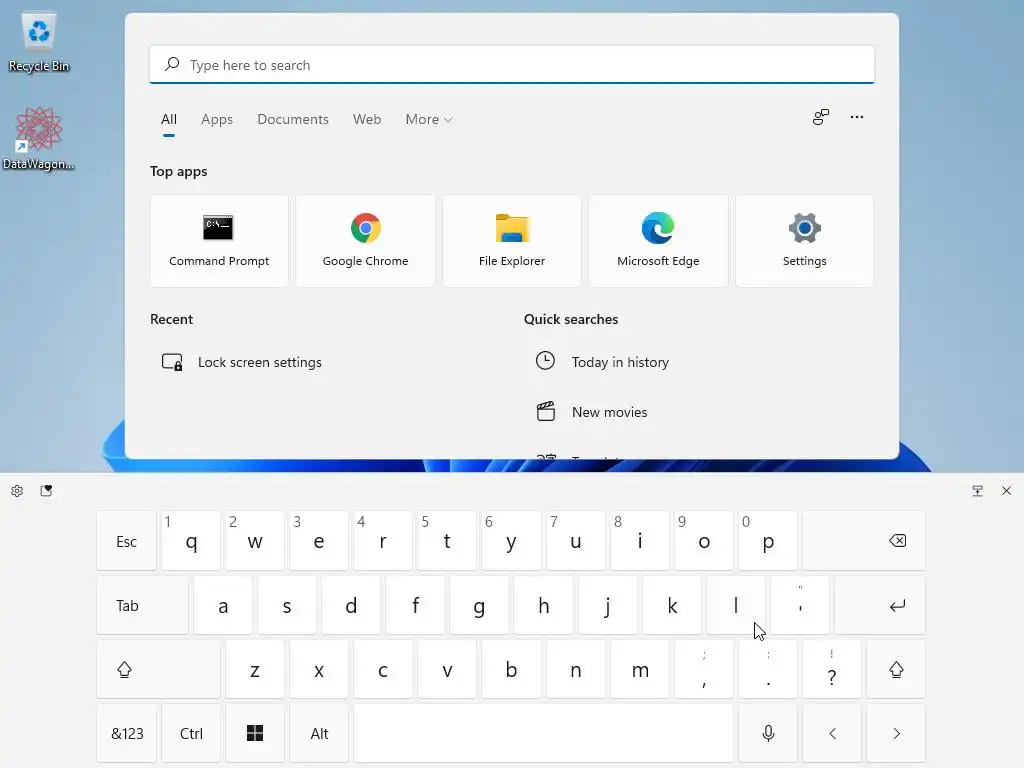Tap the Ctrl key
This screenshot has width=1024, height=768.
point(191,733)
